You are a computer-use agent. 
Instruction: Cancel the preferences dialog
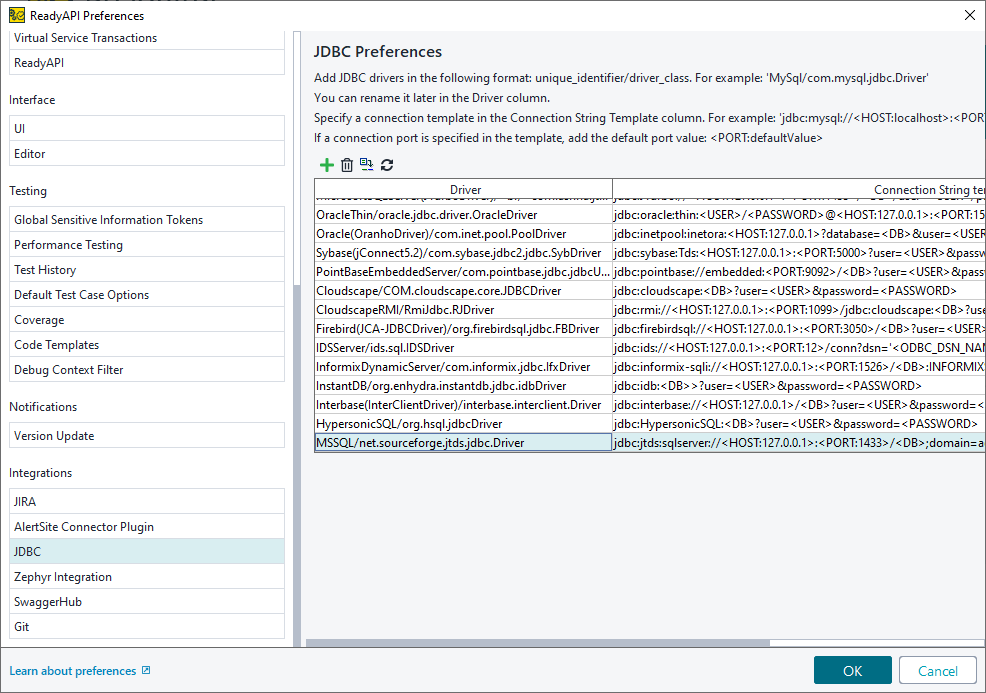(937, 670)
